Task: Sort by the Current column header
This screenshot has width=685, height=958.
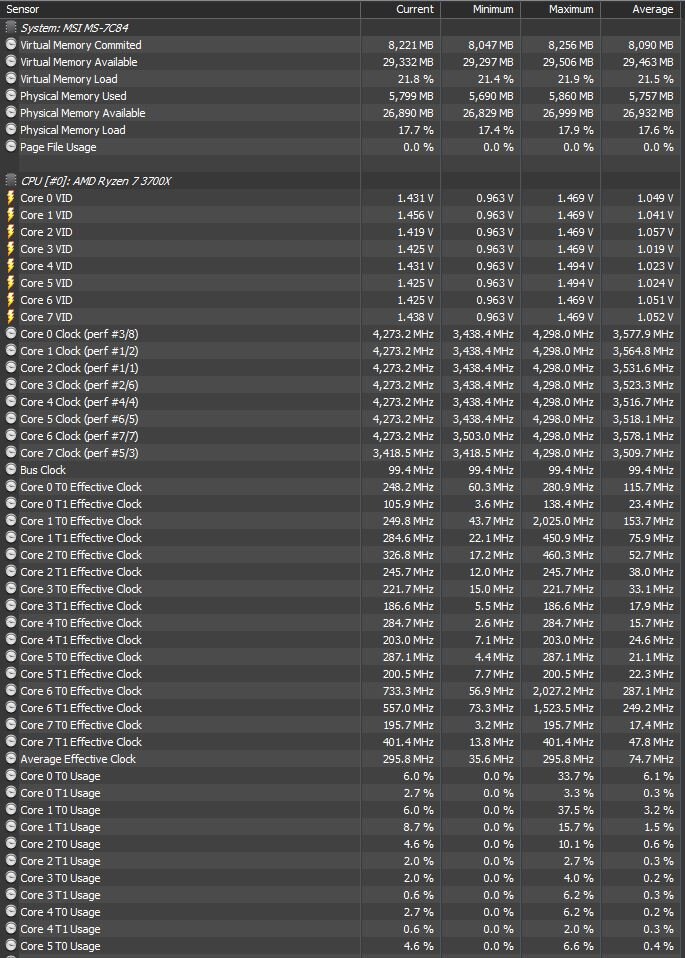Action: coord(400,9)
